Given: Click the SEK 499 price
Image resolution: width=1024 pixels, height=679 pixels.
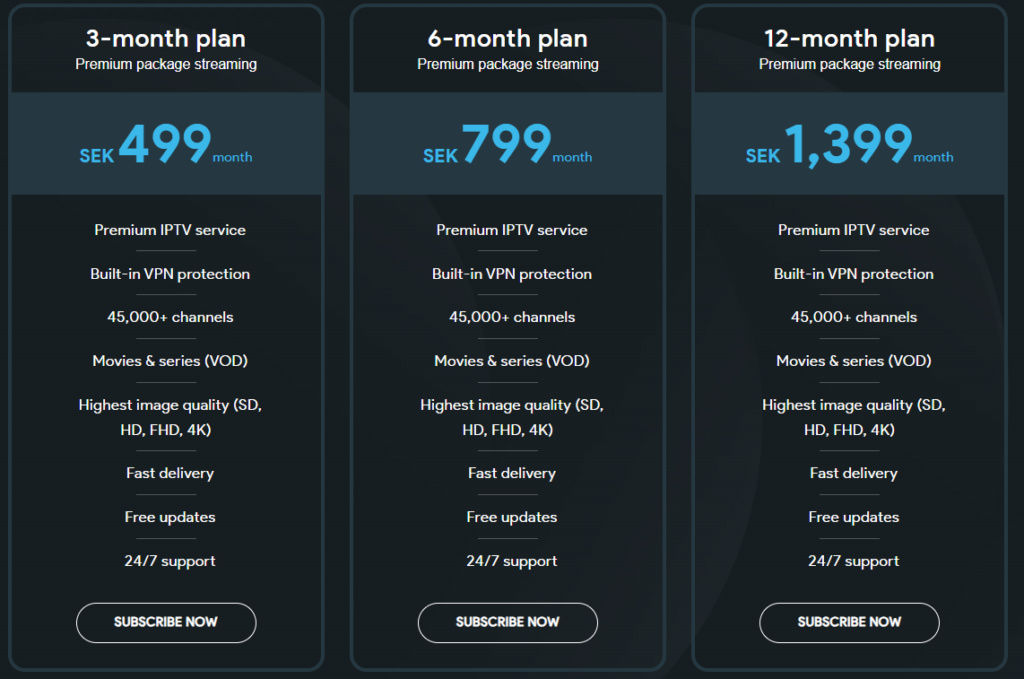Looking at the screenshot, I should point(165,145).
